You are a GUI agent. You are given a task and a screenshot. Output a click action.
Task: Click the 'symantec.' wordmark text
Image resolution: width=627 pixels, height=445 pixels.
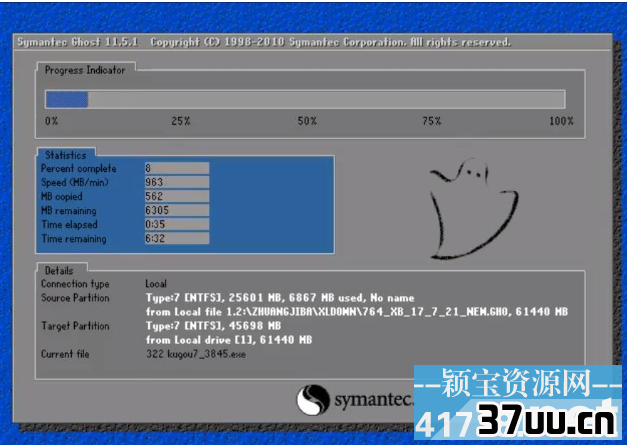coord(373,399)
